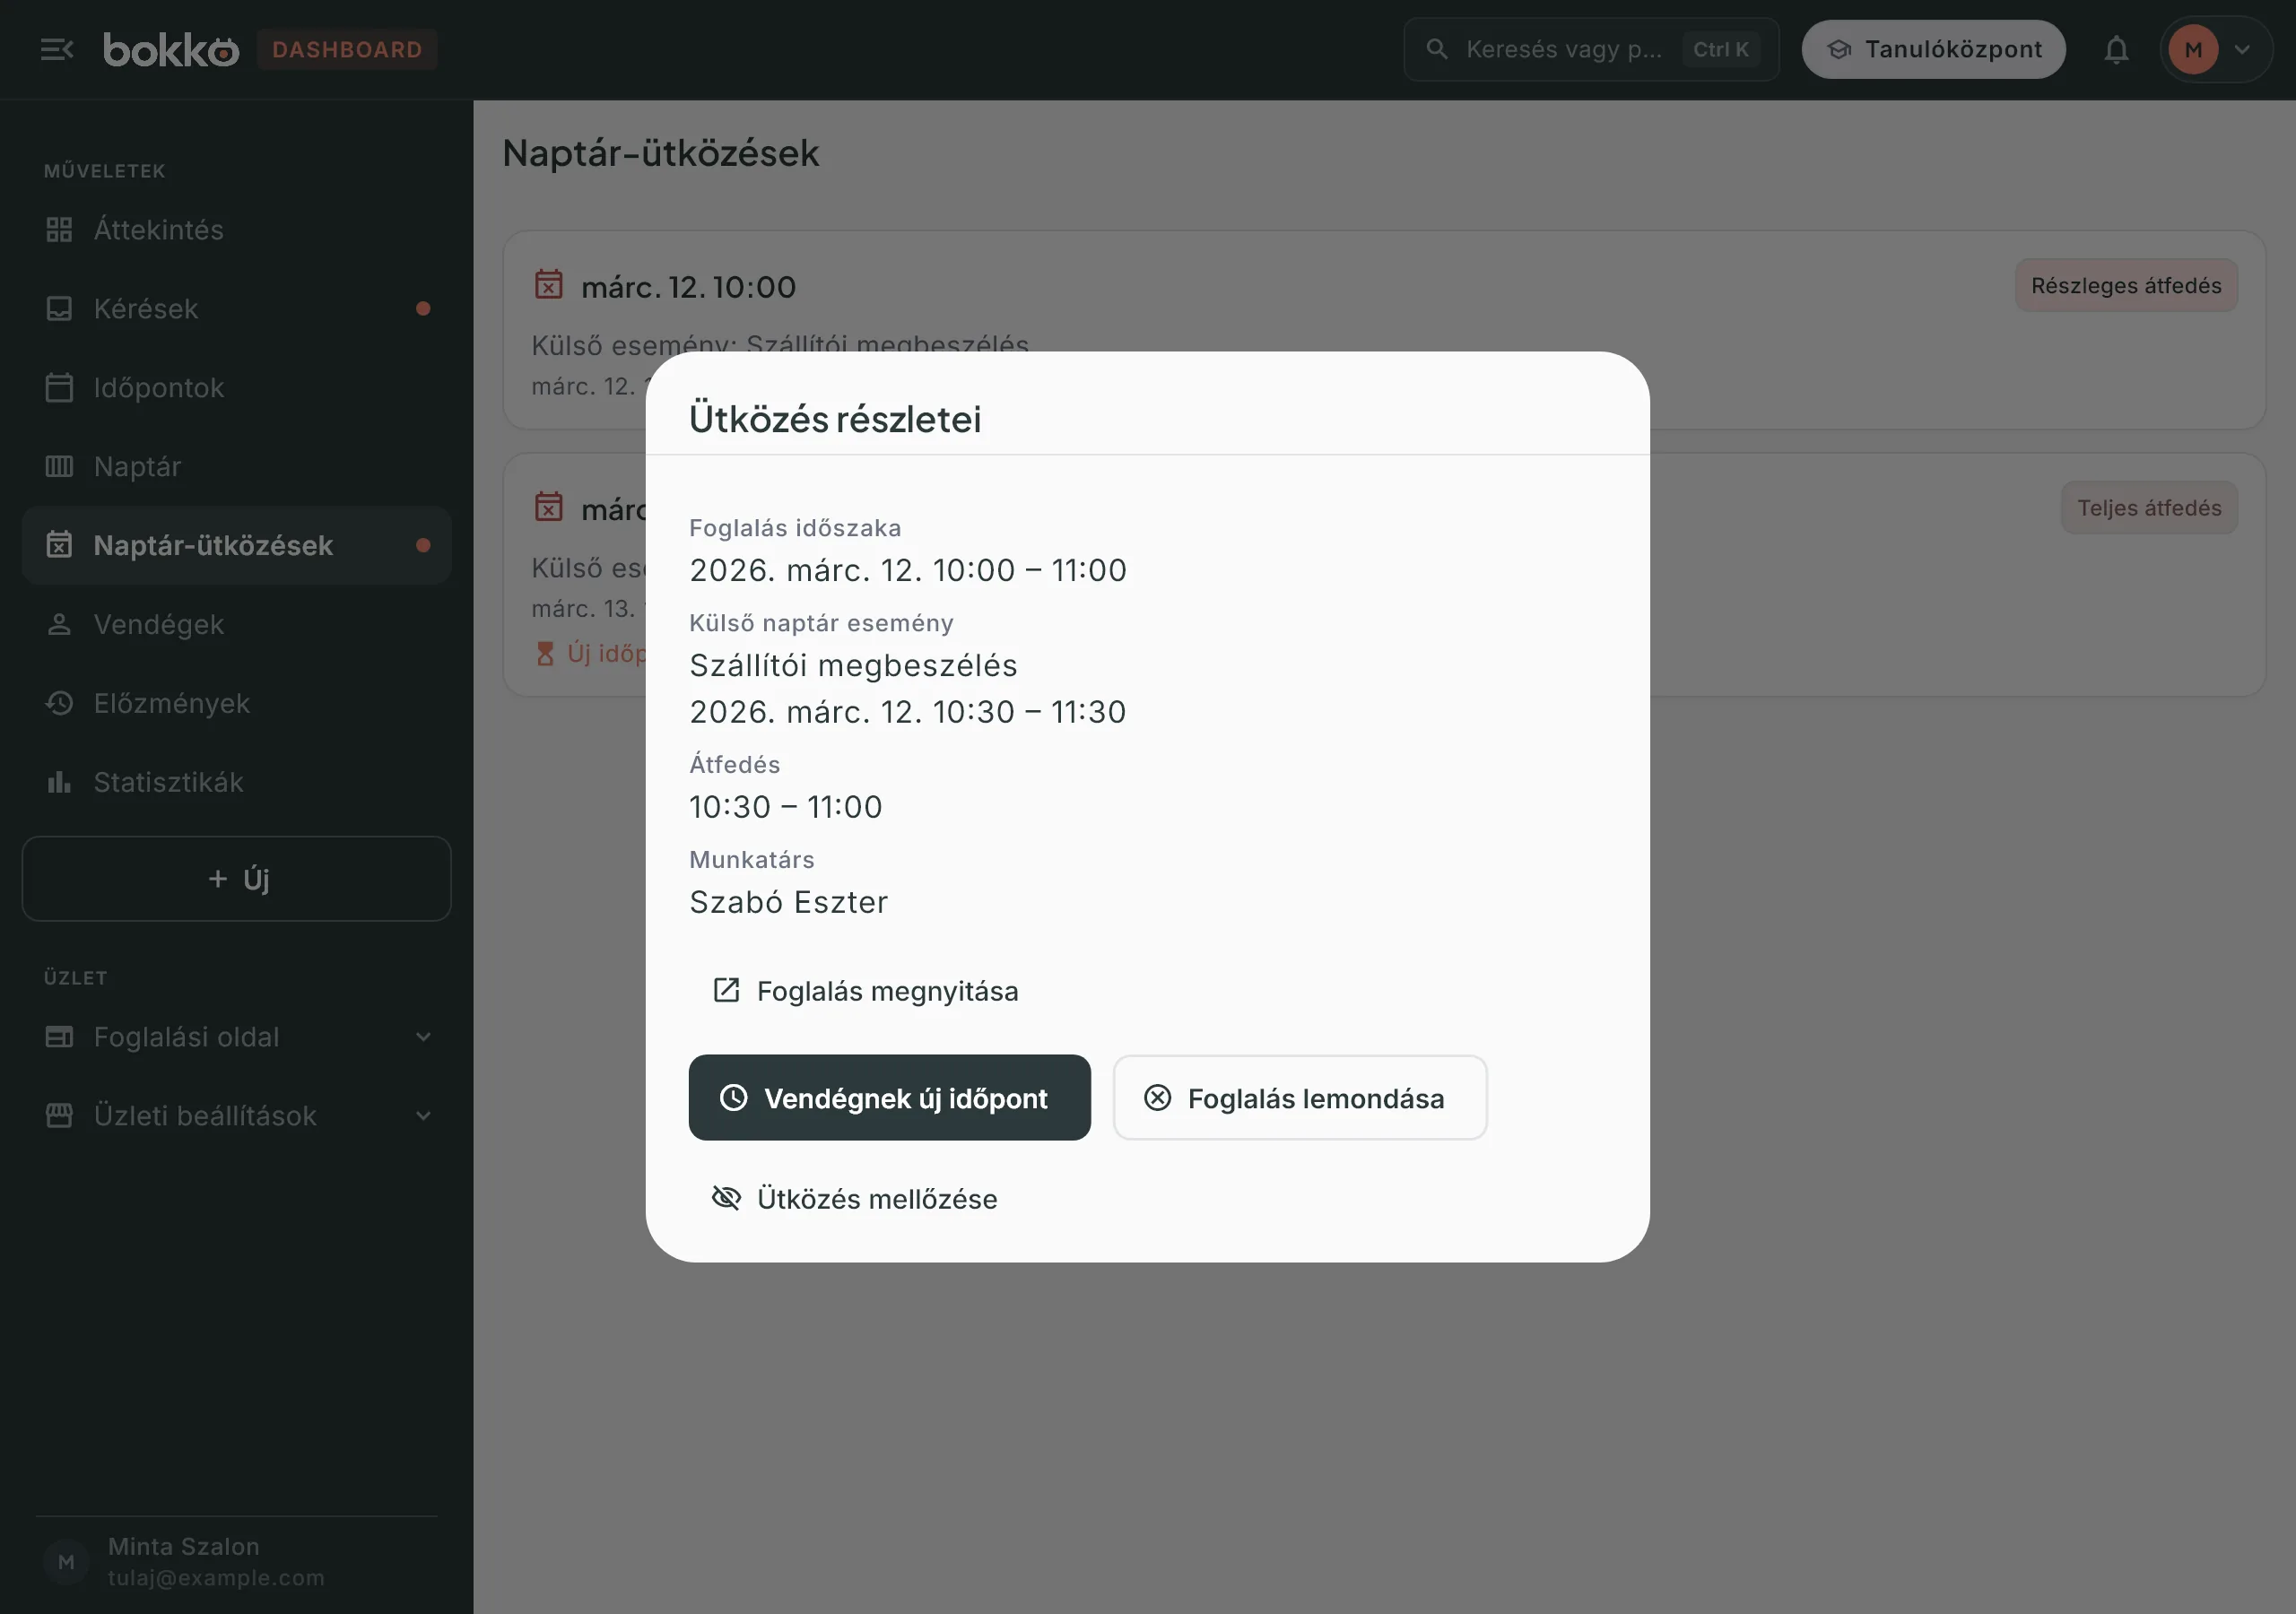The width and height of the screenshot is (2296, 1614).
Task: Click the + Új button
Action: pos(236,878)
